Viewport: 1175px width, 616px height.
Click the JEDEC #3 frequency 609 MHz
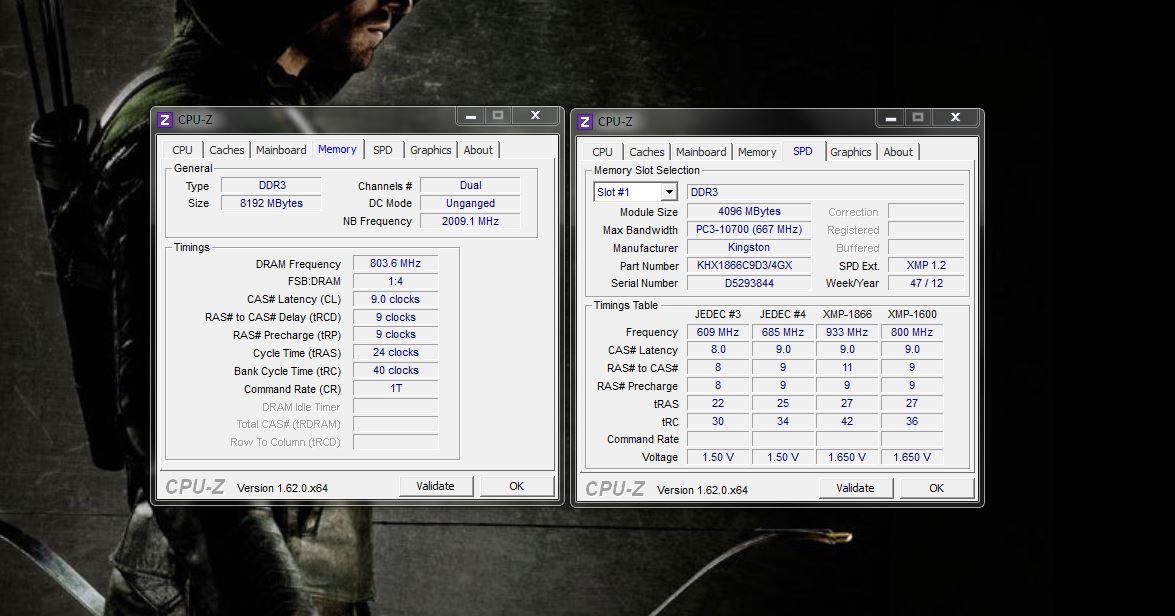[718, 332]
